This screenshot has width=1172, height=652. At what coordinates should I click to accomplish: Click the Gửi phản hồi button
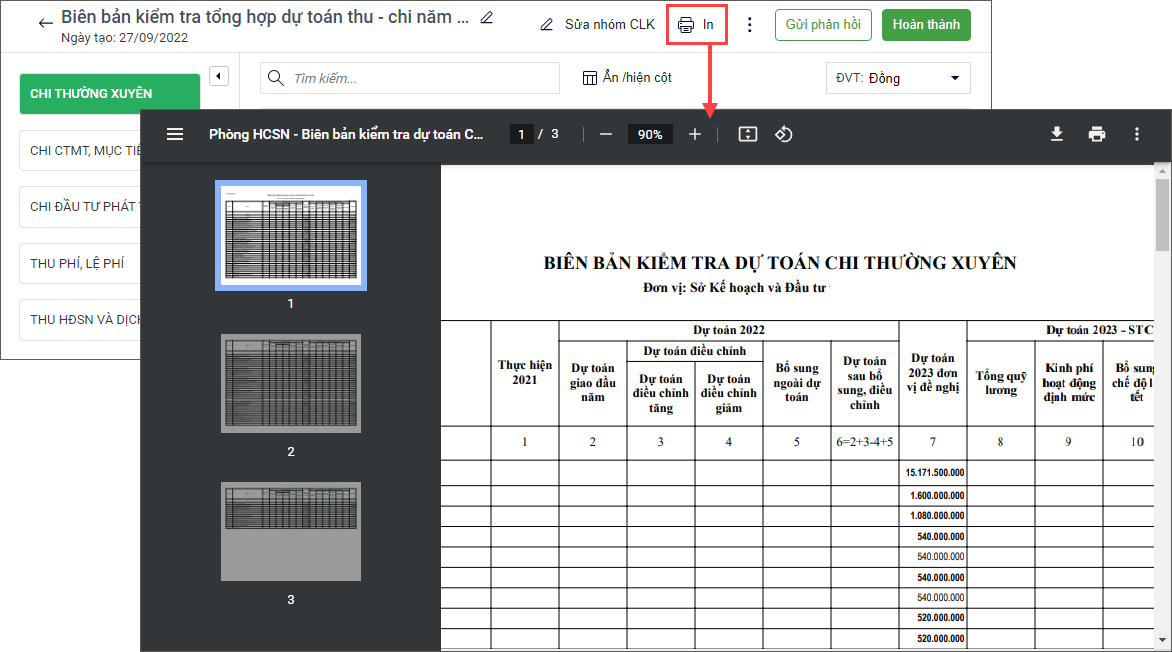[x=823, y=25]
